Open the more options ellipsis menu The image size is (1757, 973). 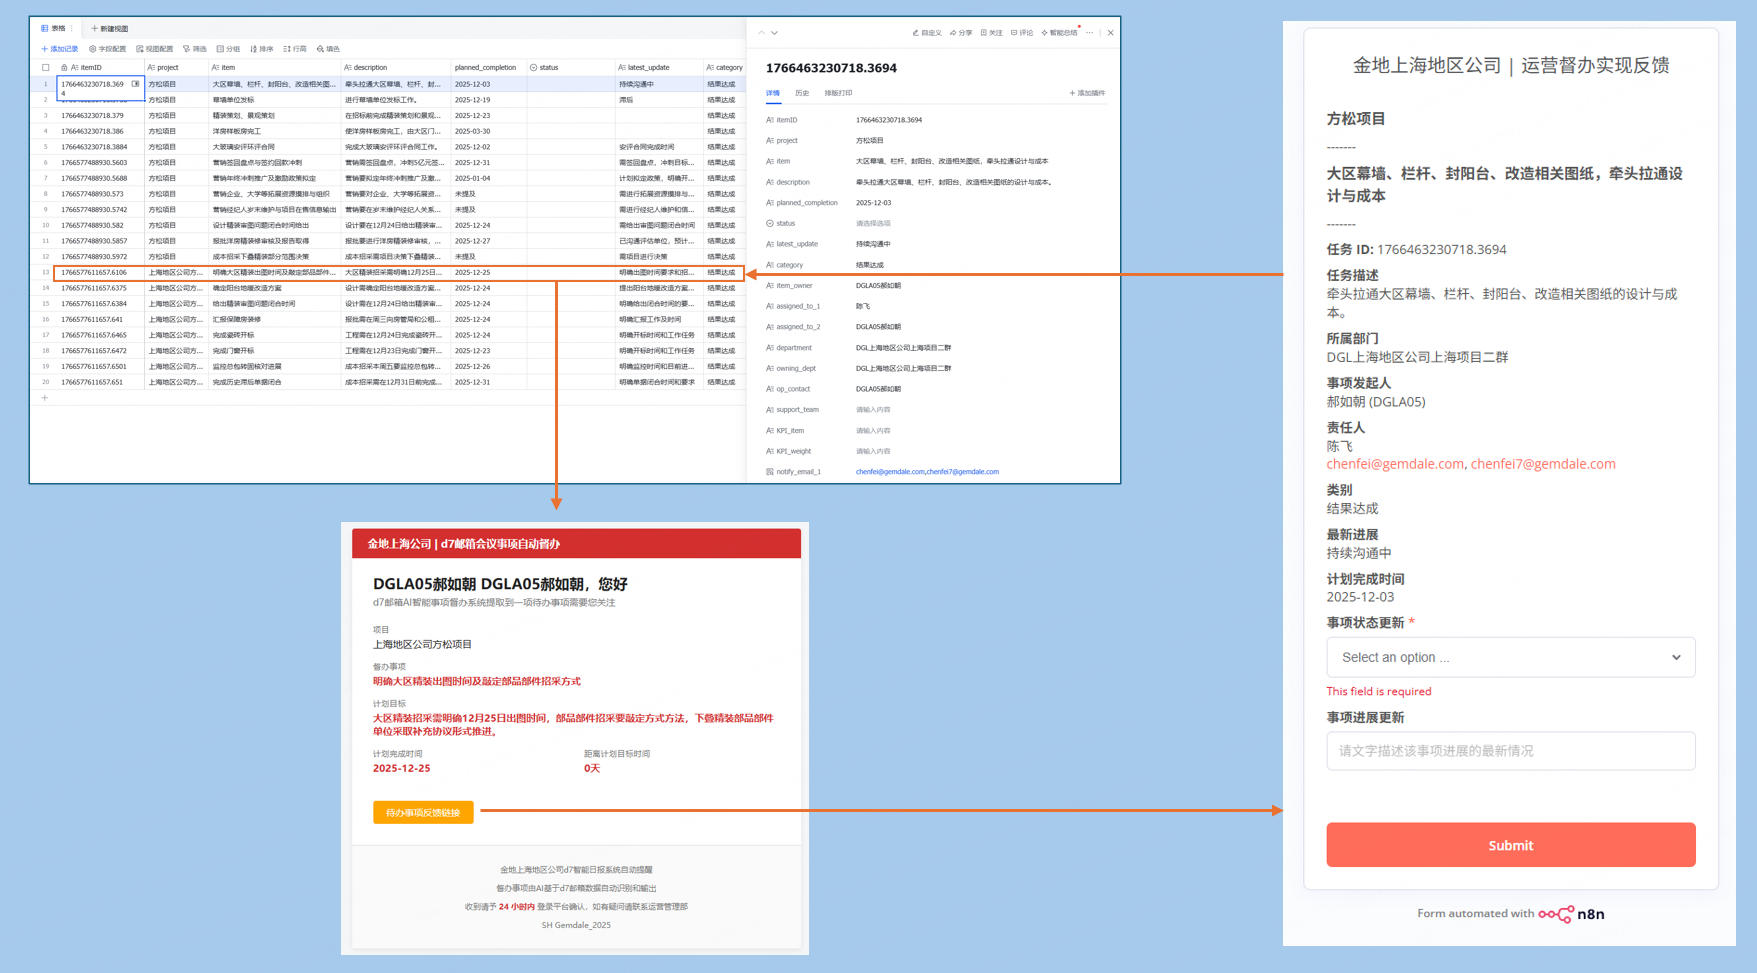coord(1090,33)
